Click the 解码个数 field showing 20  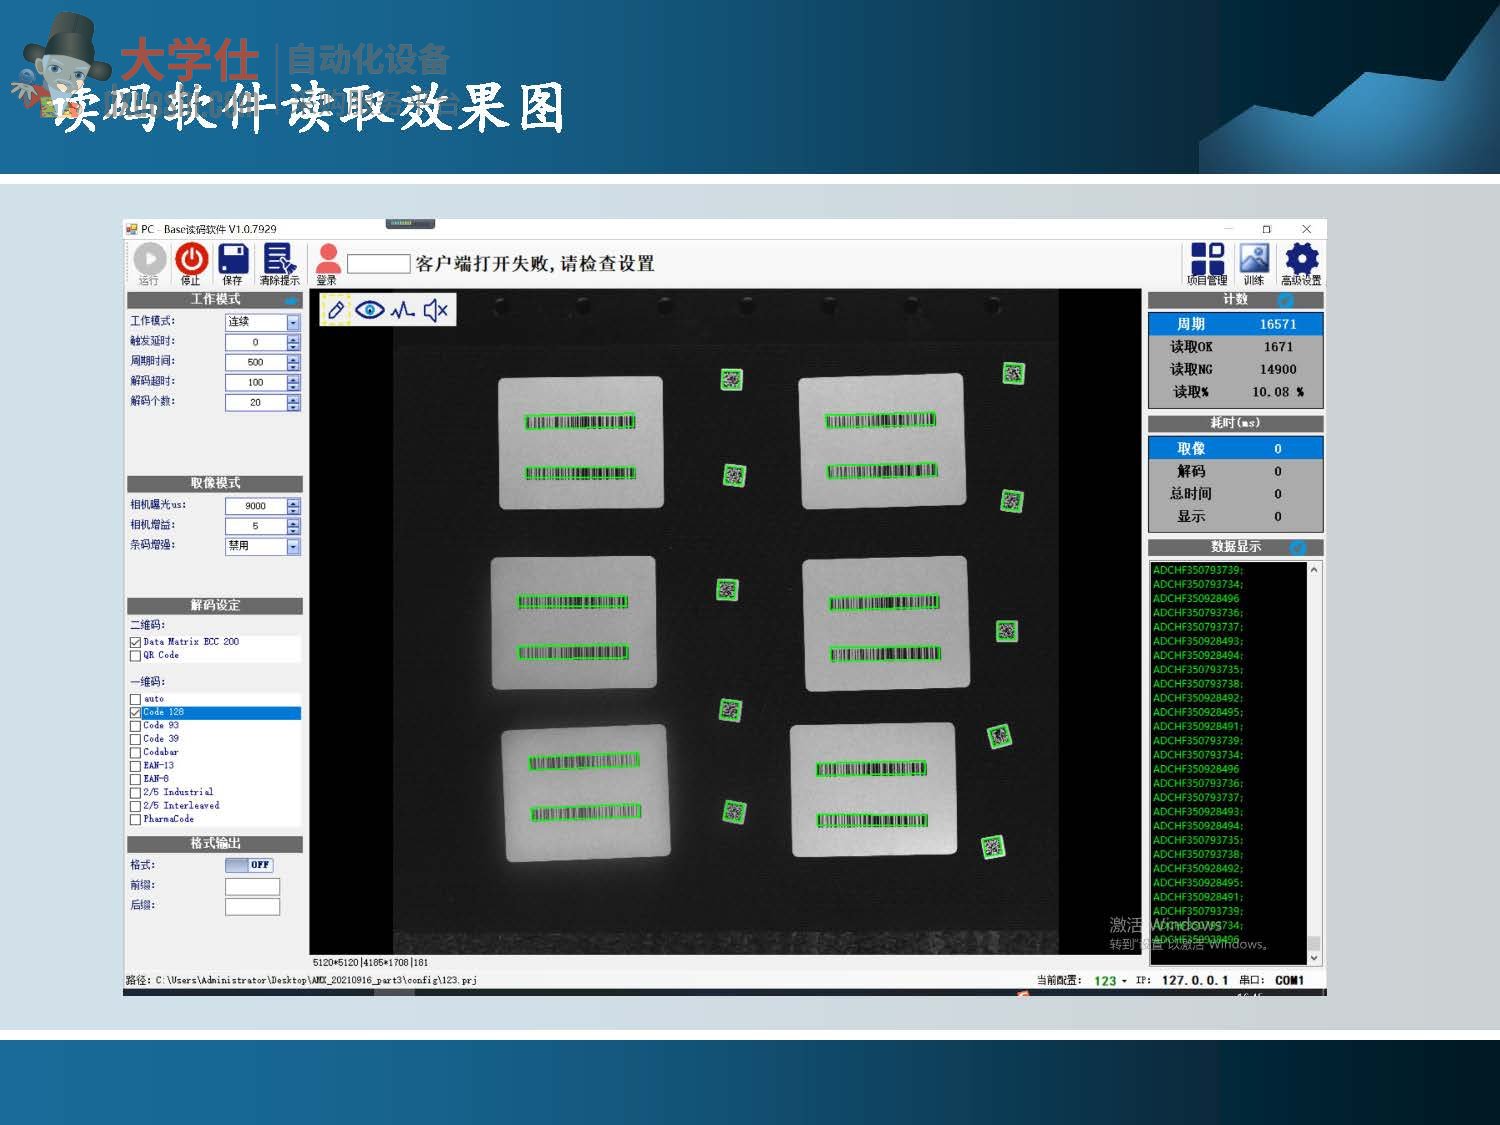pyautogui.click(x=256, y=402)
